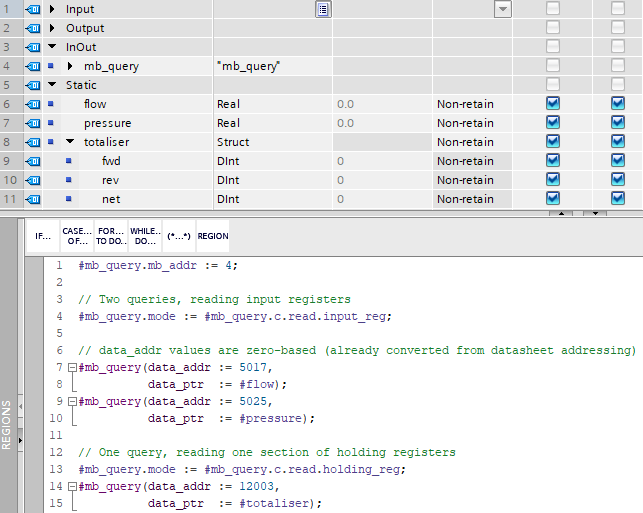
Task: Expand the mb_query parameter
Action: (70, 66)
